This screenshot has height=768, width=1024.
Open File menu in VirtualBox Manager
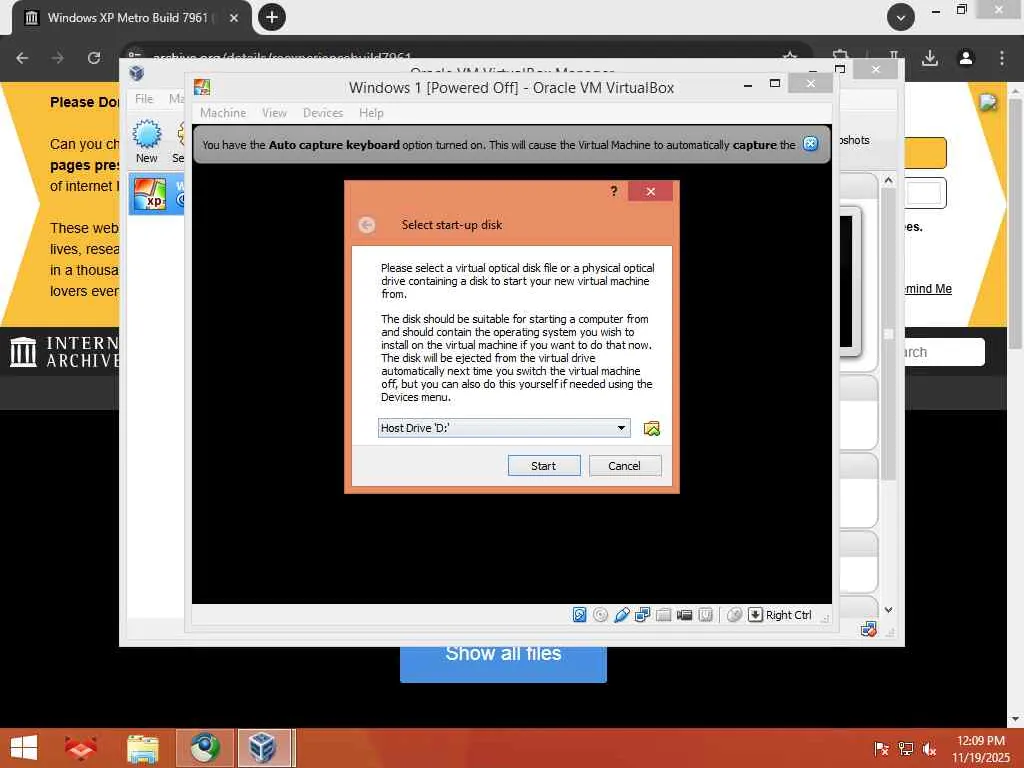click(x=144, y=99)
